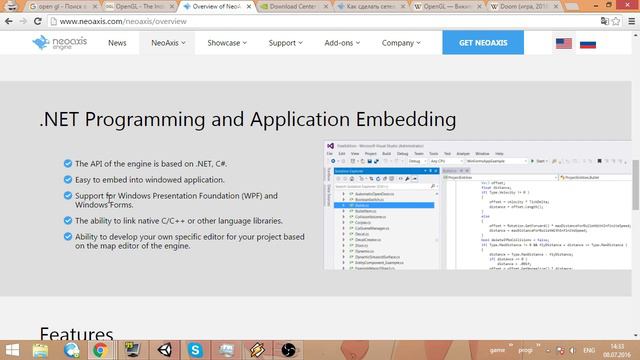Click the Features heading

(x=76, y=333)
